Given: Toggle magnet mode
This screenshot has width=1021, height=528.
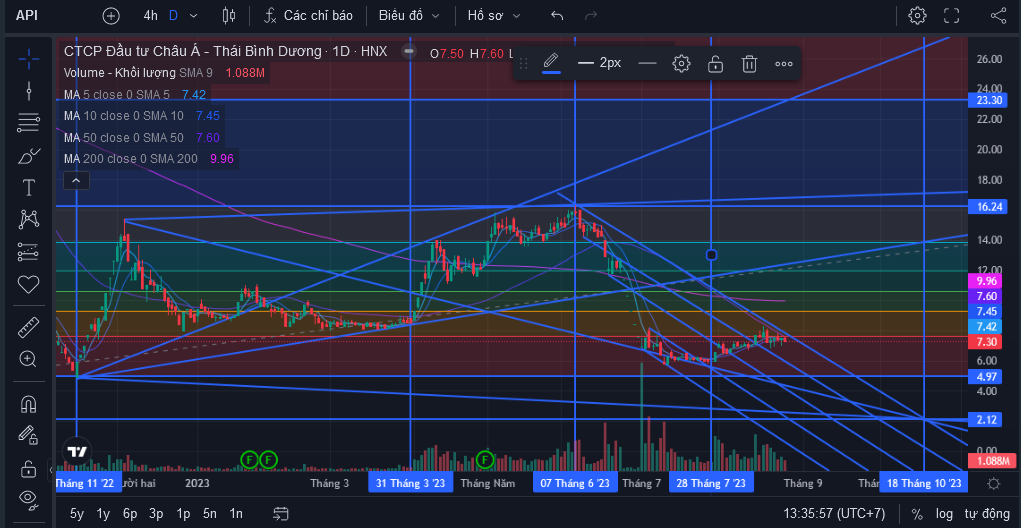Looking at the screenshot, I should click(x=29, y=404).
